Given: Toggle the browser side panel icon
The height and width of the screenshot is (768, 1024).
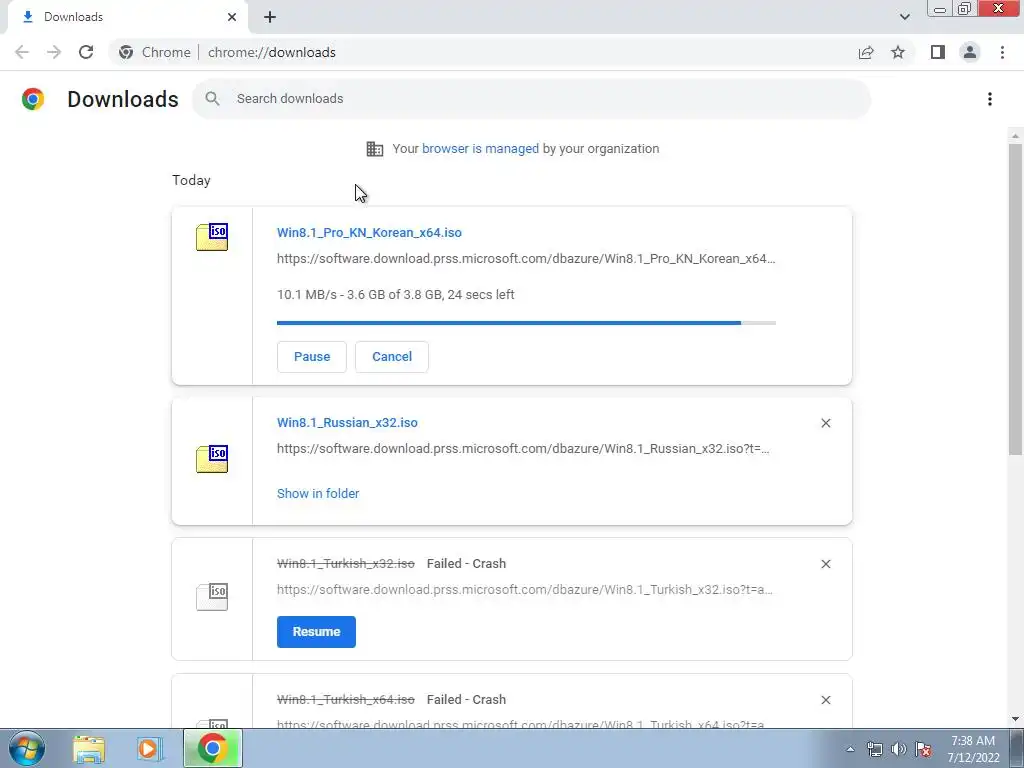Looking at the screenshot, I should pos(938,52).
